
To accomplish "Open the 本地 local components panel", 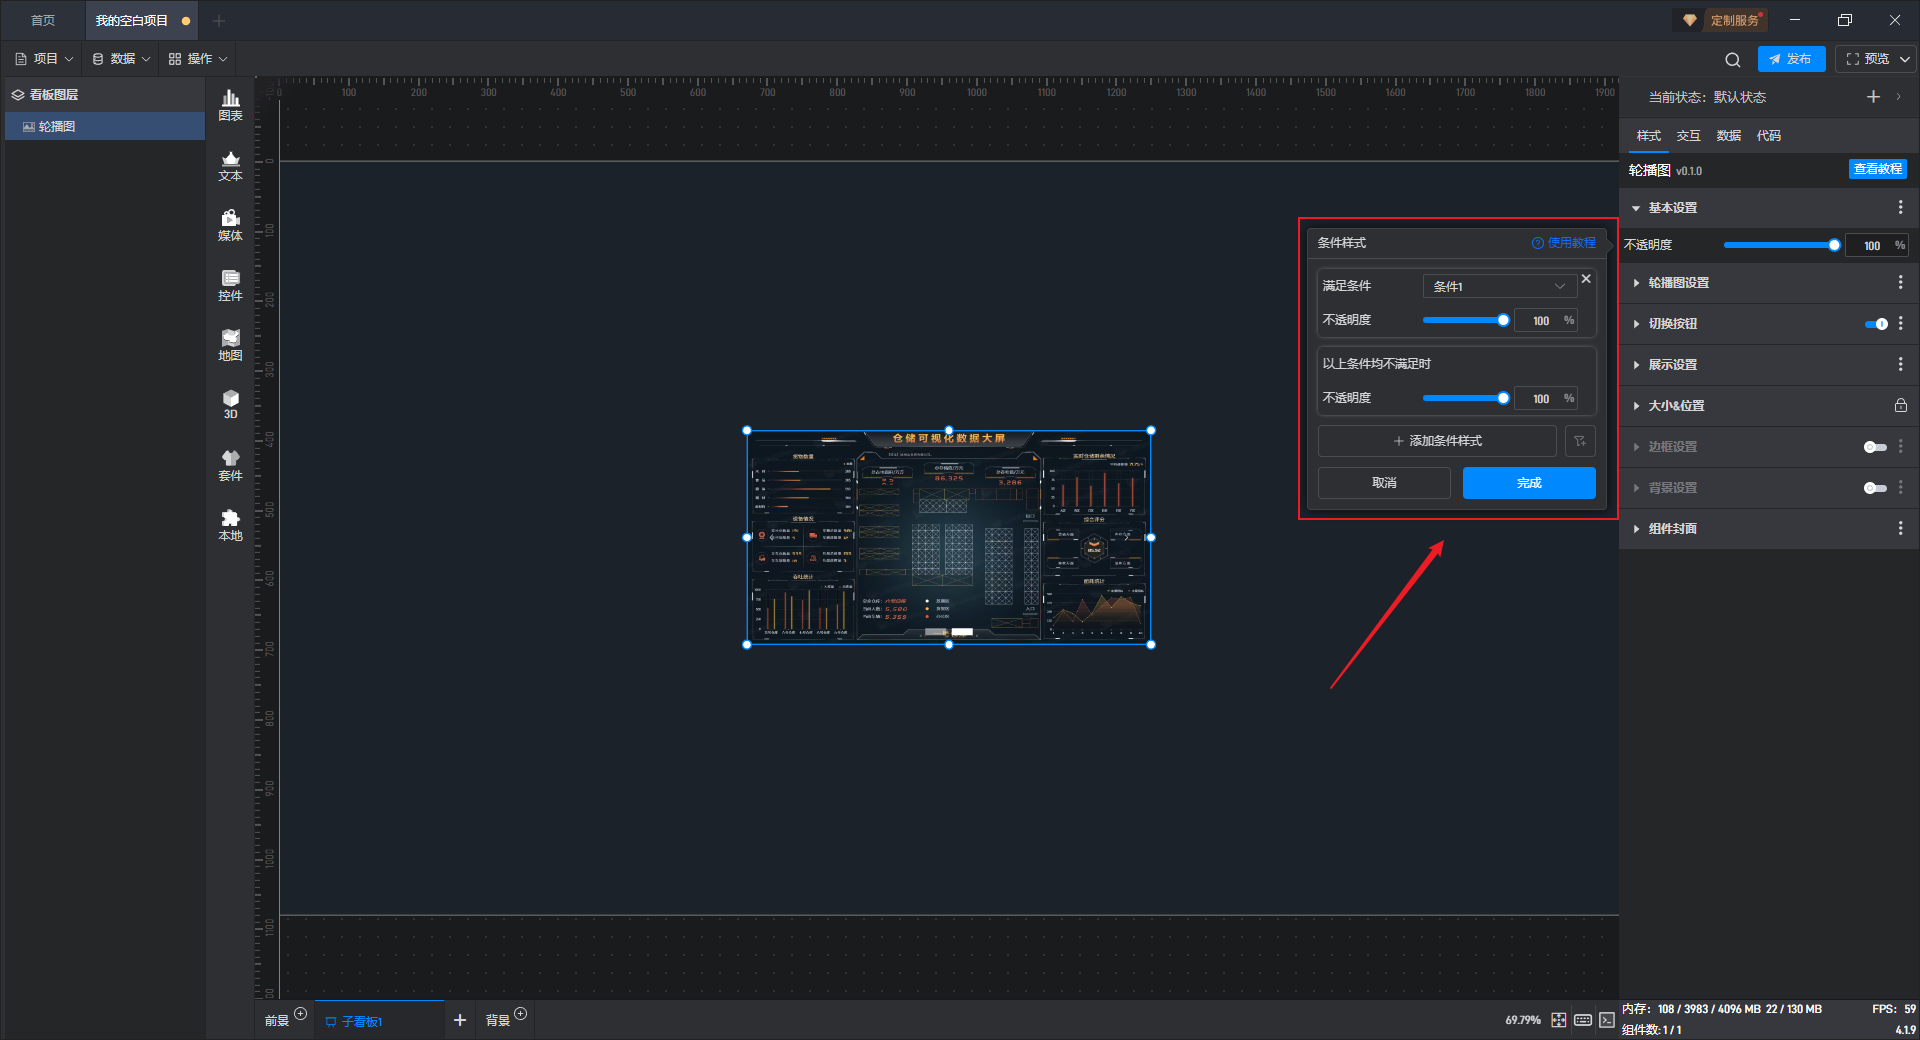I will 230,525.
